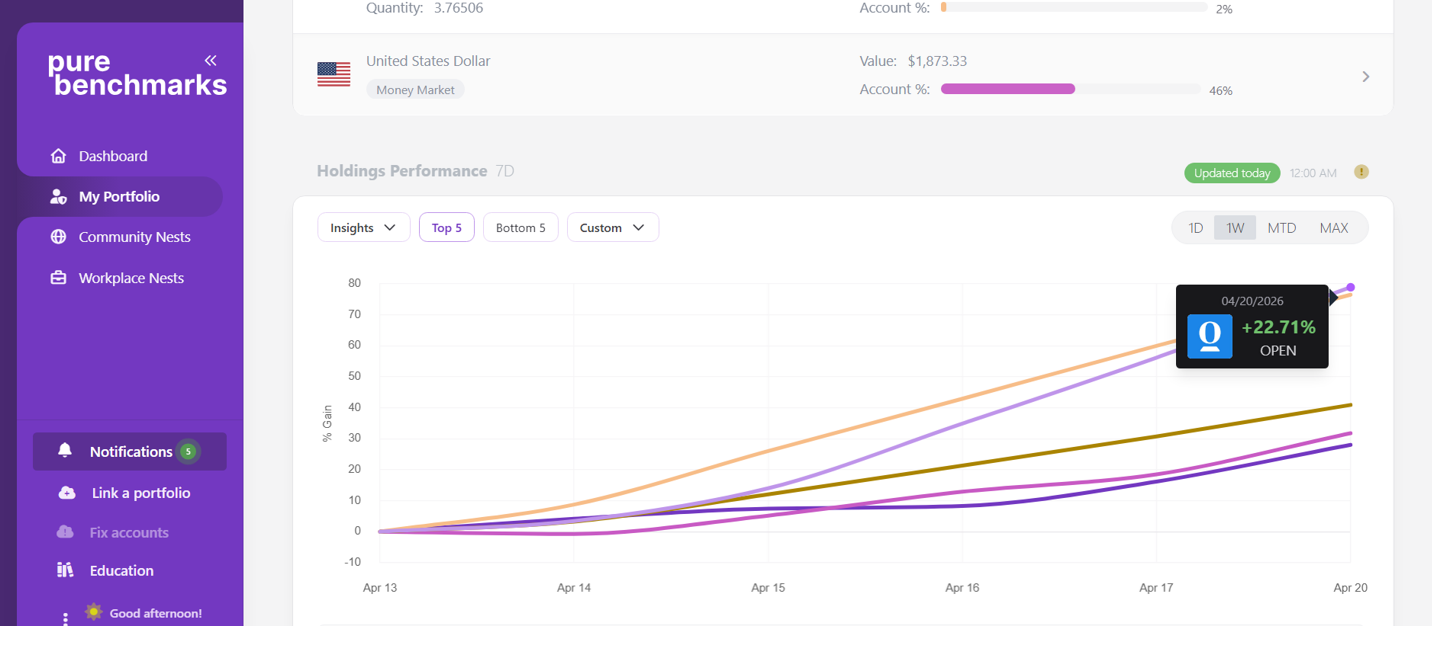Image resolution: width=1432 pixels, height=646 pixels.
Task: Open Notifications bell icon
Action: pyautogui.click(x=65, y=451)
